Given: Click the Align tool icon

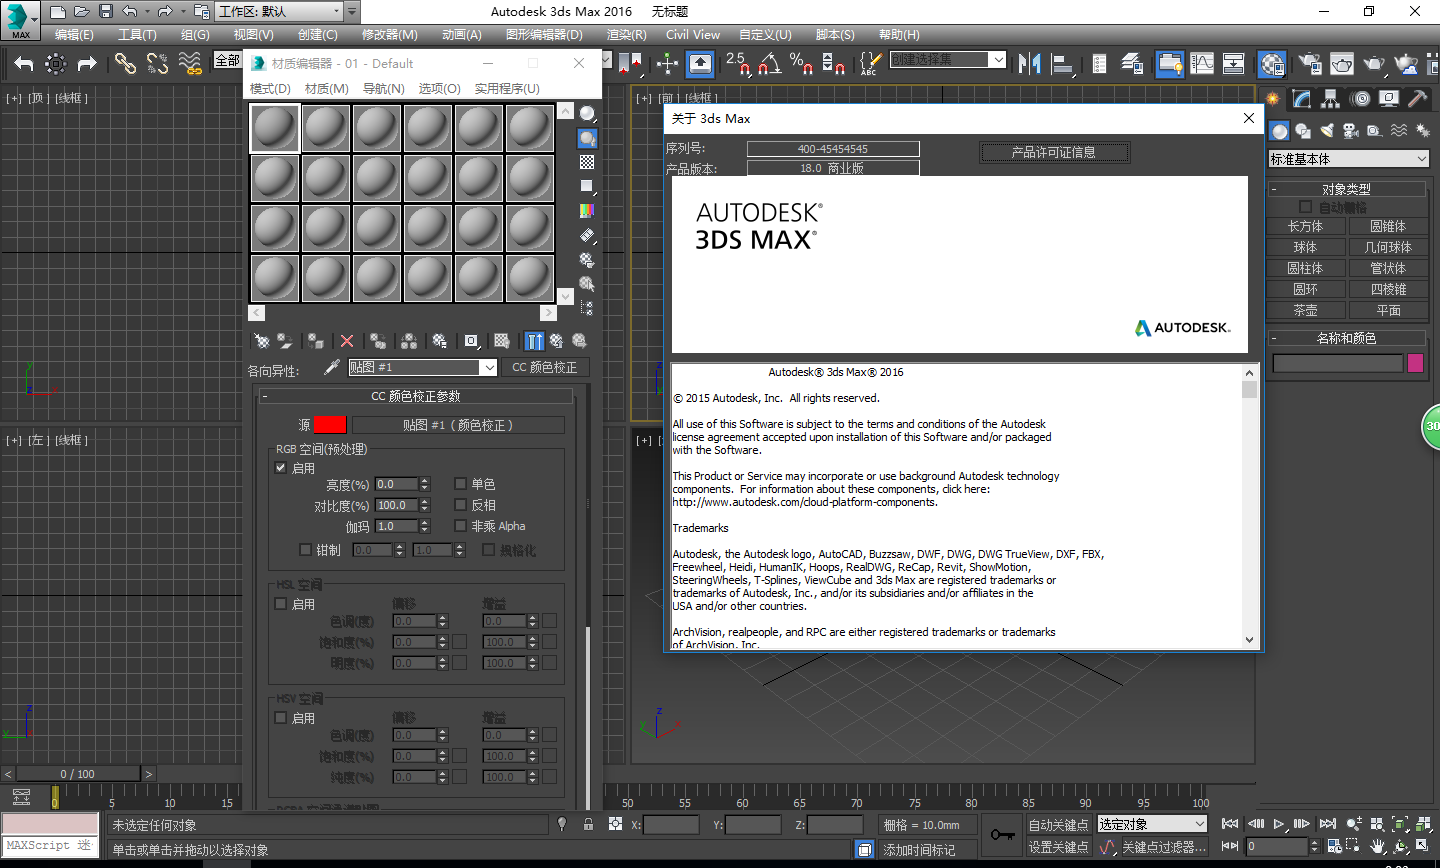Looking at the screenshot, I should tap(1062, 64).
